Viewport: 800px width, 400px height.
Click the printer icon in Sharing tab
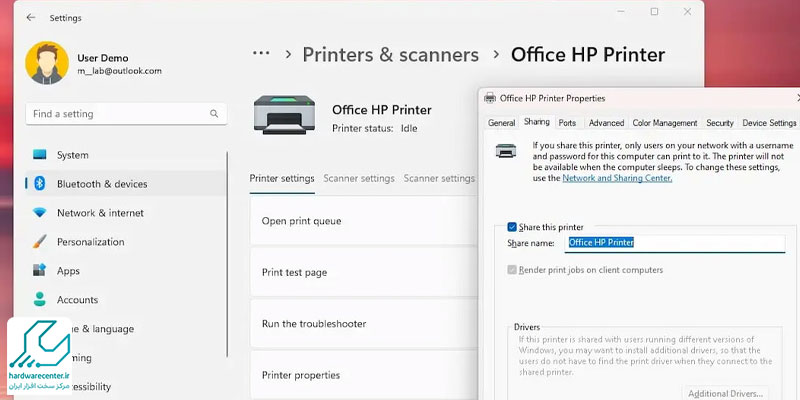pyautogui.click(x=506, y=151)
